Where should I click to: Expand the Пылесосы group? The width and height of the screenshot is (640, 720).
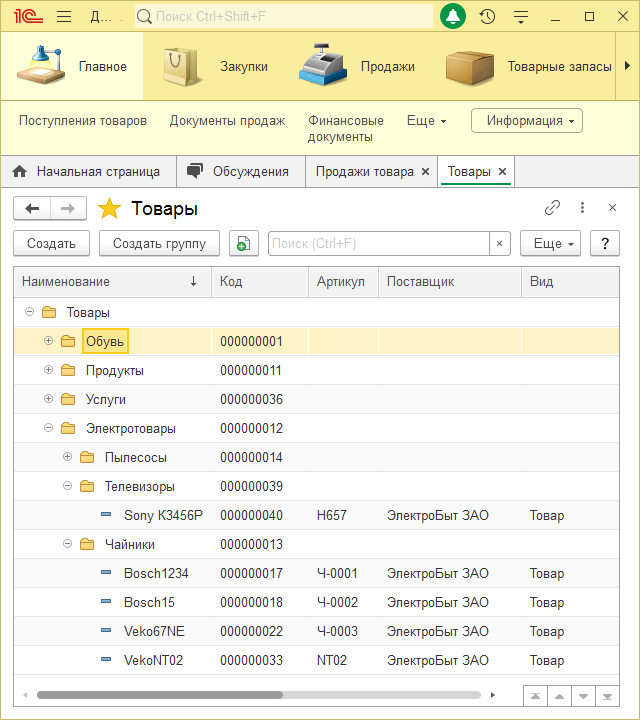tap(67, 457)
